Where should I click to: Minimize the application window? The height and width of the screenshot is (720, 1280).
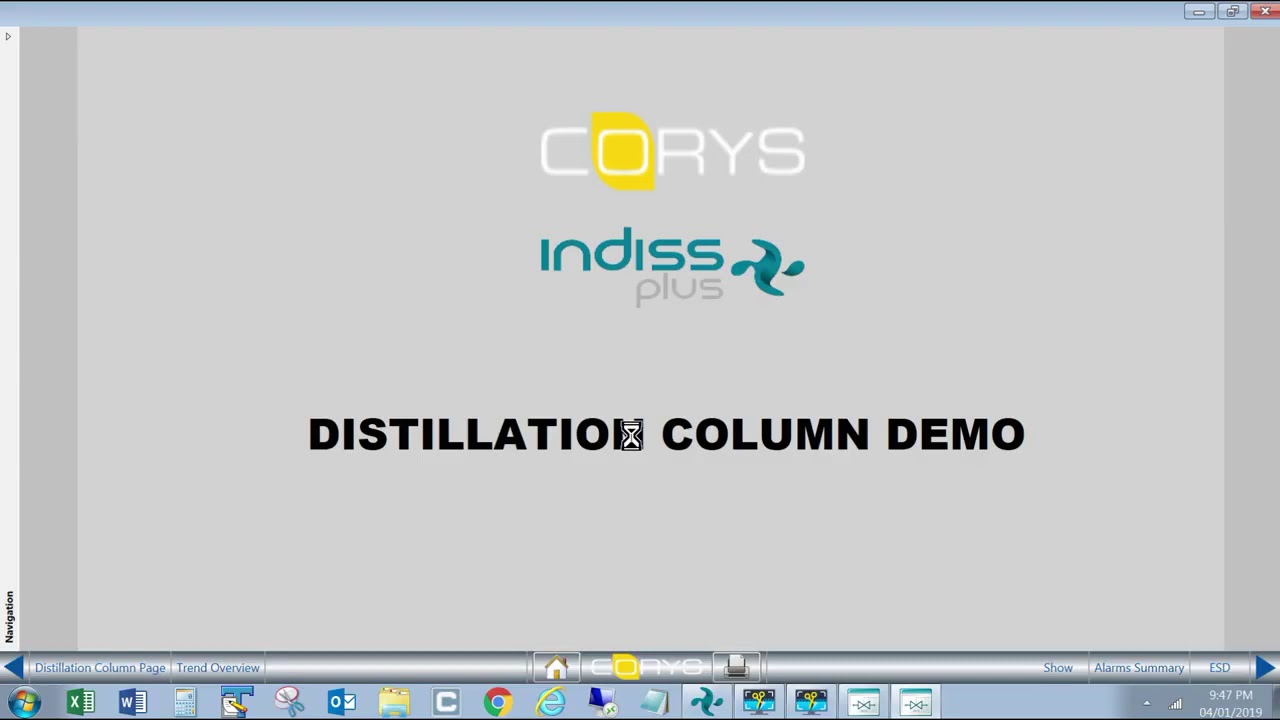1199,11
